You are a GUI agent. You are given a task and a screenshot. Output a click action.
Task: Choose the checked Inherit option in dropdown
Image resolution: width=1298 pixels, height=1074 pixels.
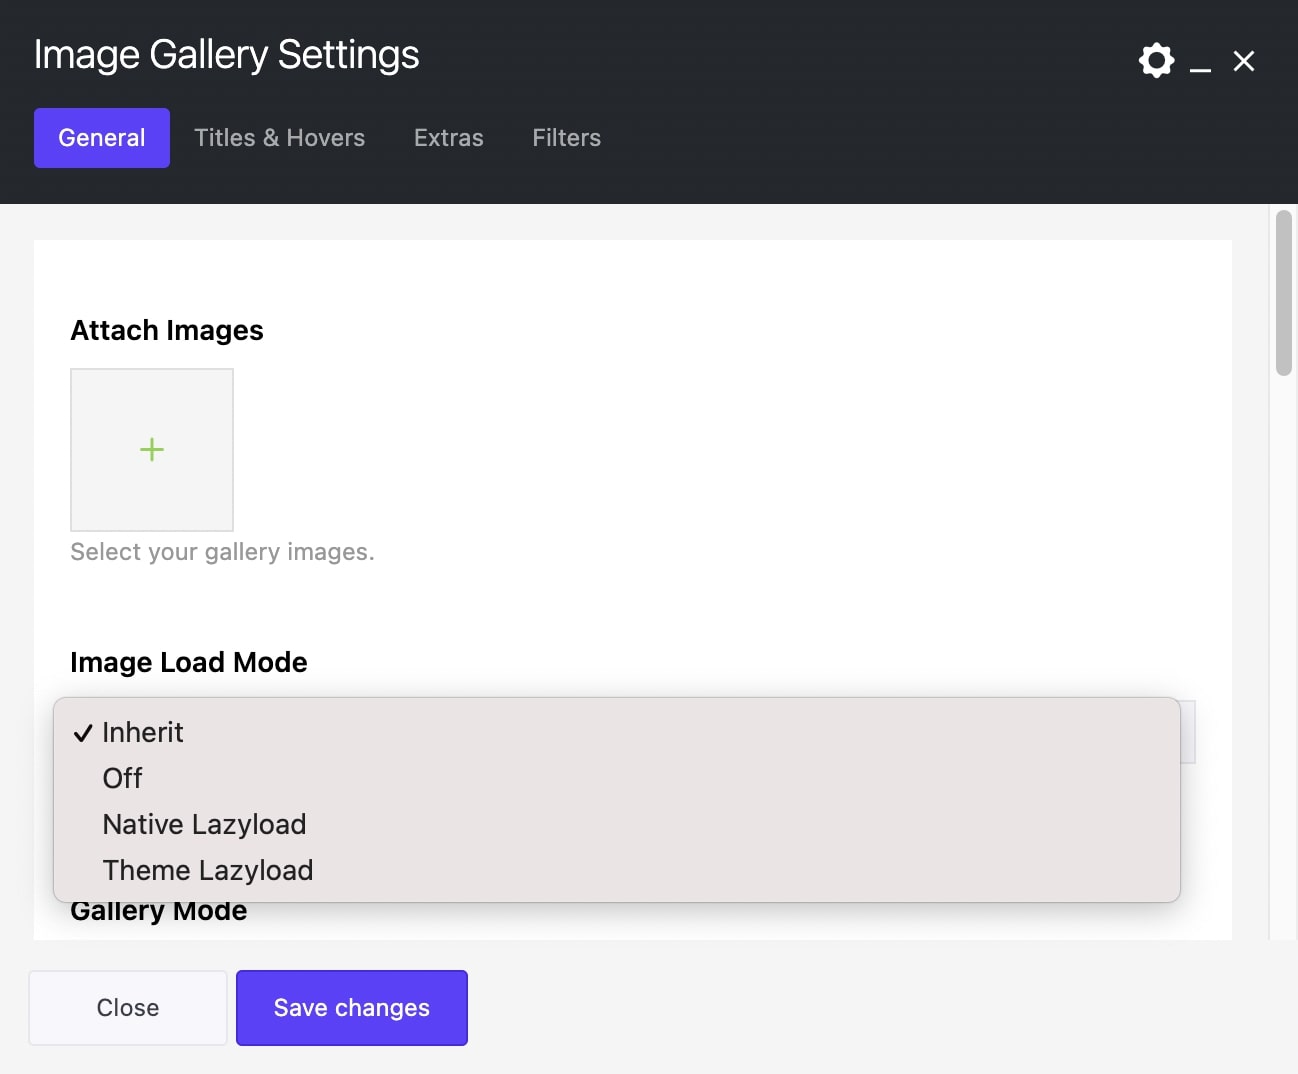point(143,733)
